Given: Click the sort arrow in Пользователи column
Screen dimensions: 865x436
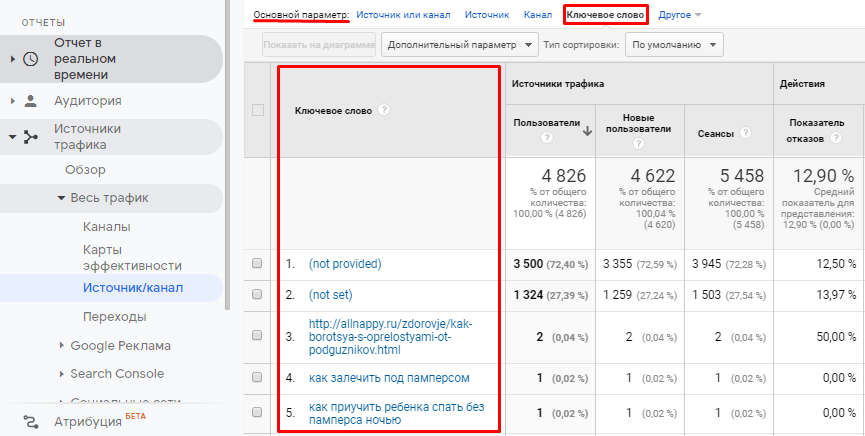Looking at the screenshot, I should click(x=587, y=129).
